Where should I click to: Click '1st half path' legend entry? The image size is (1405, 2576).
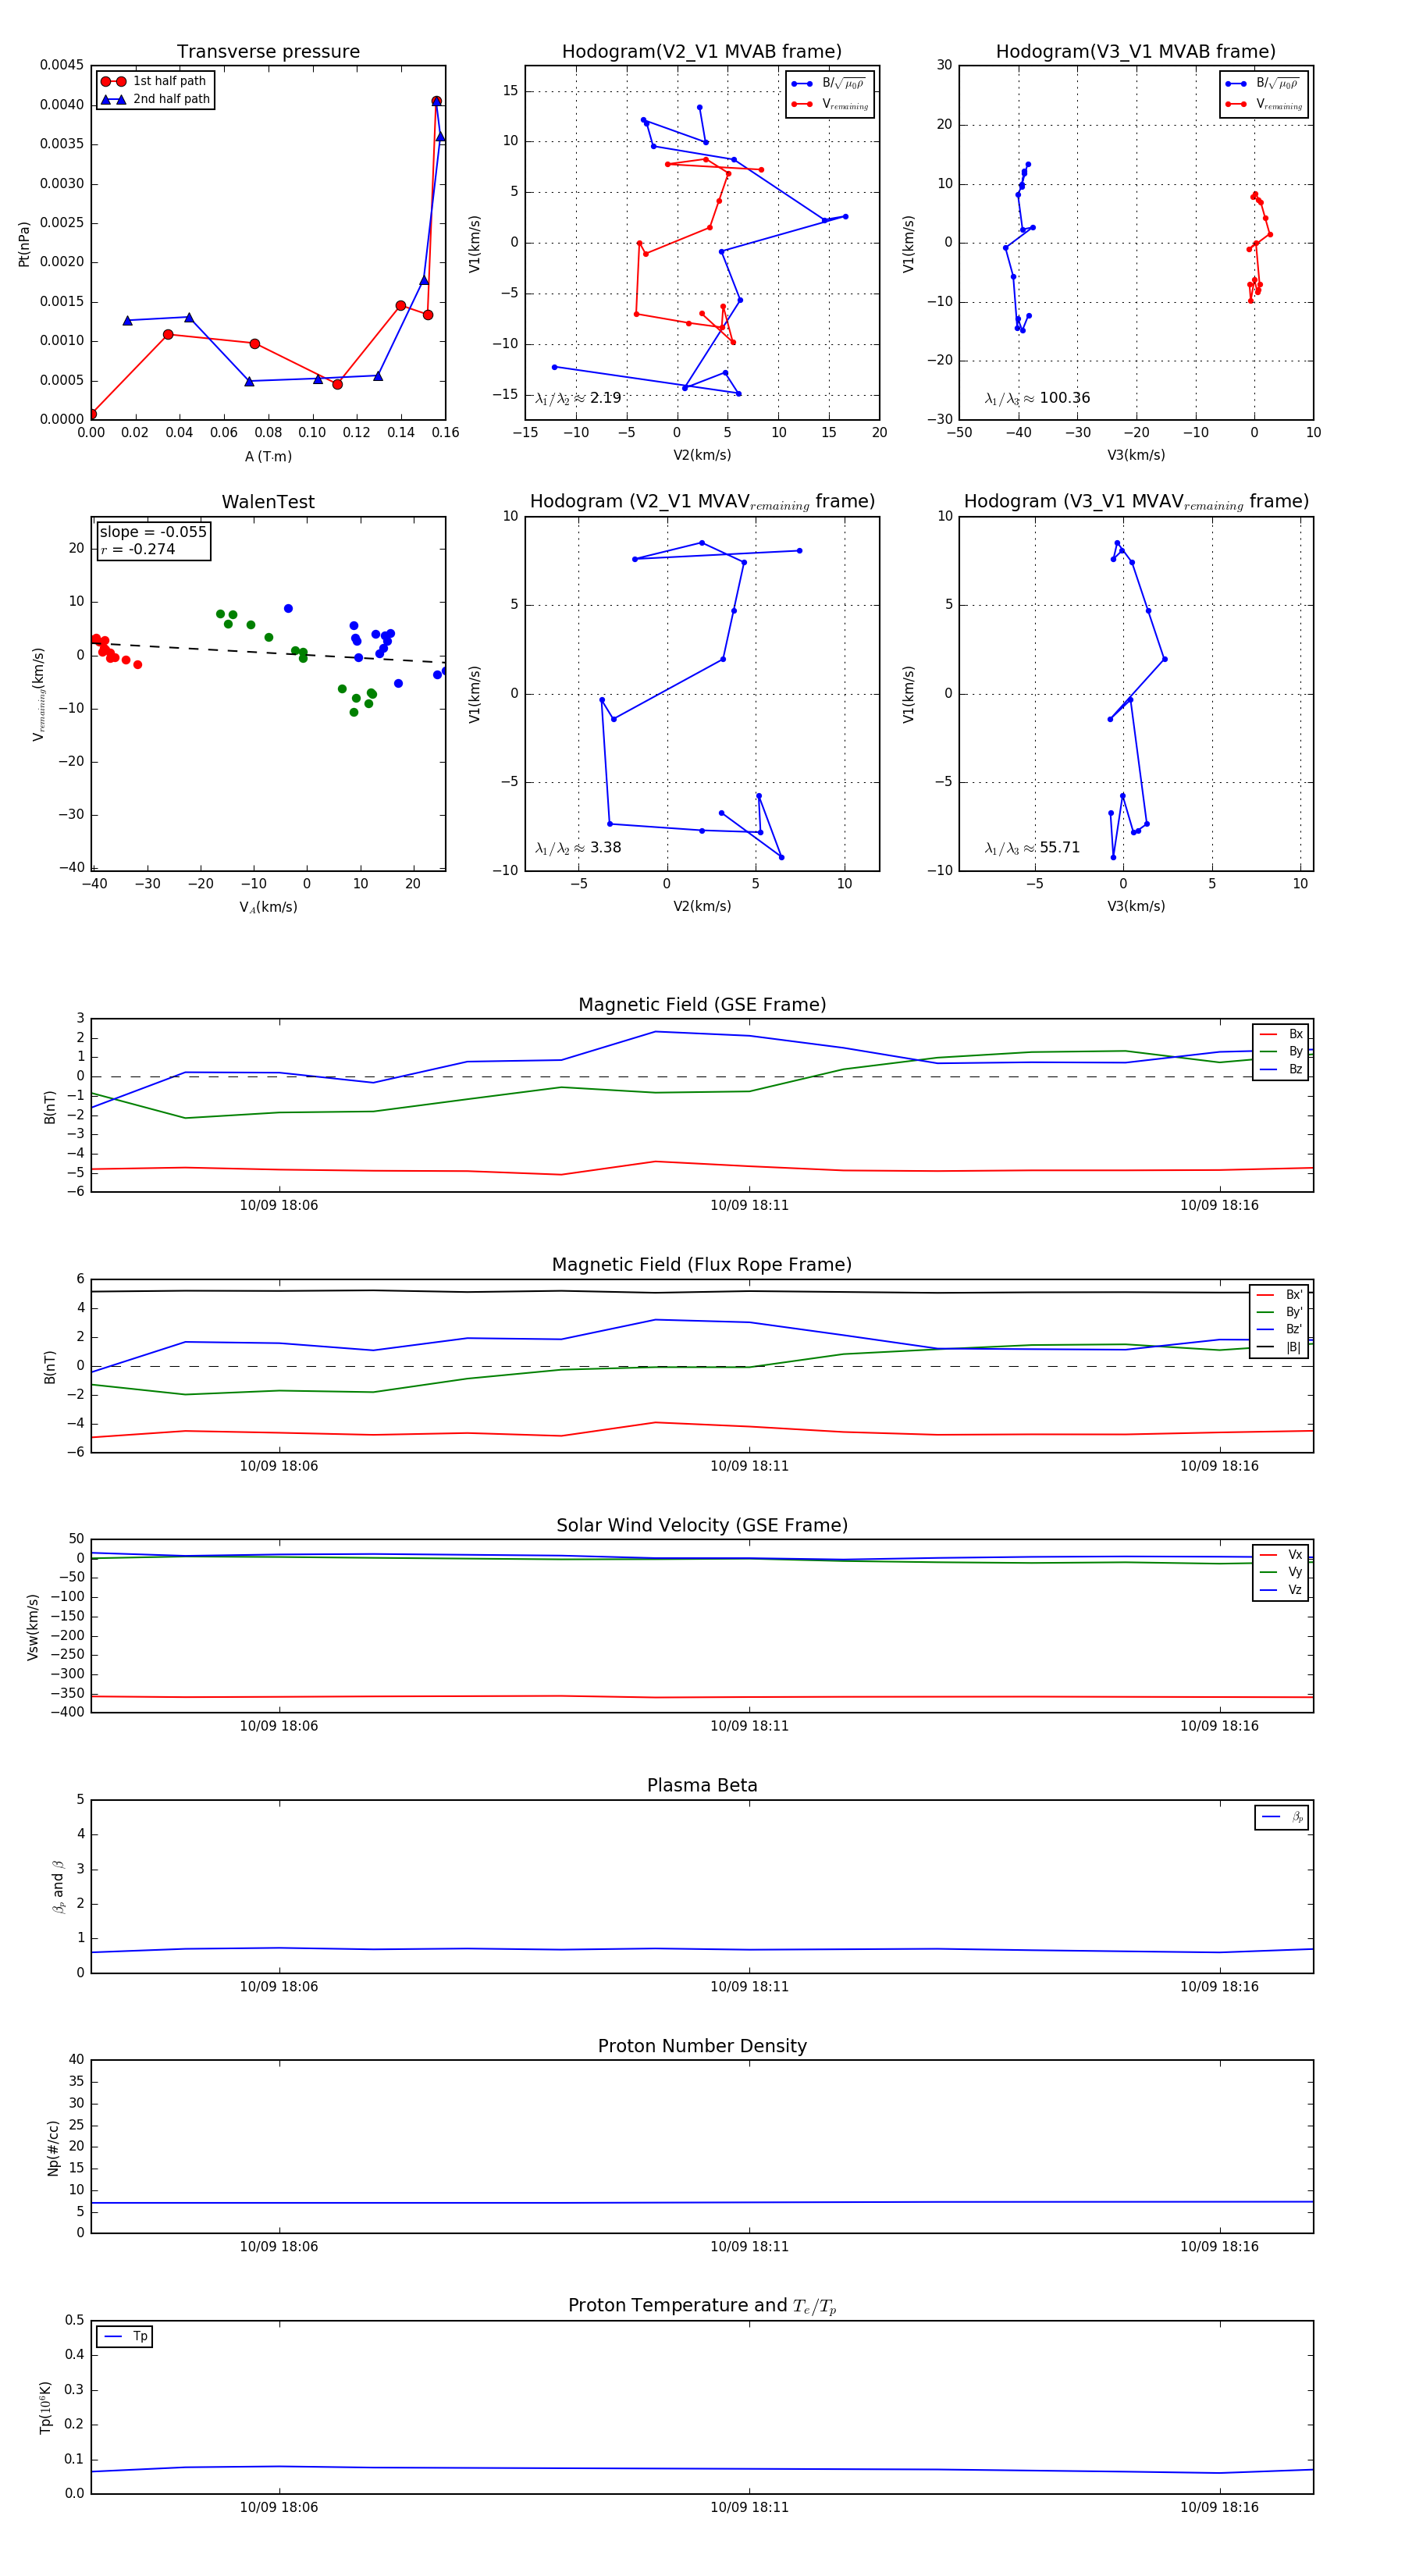(x=154, y=81)
